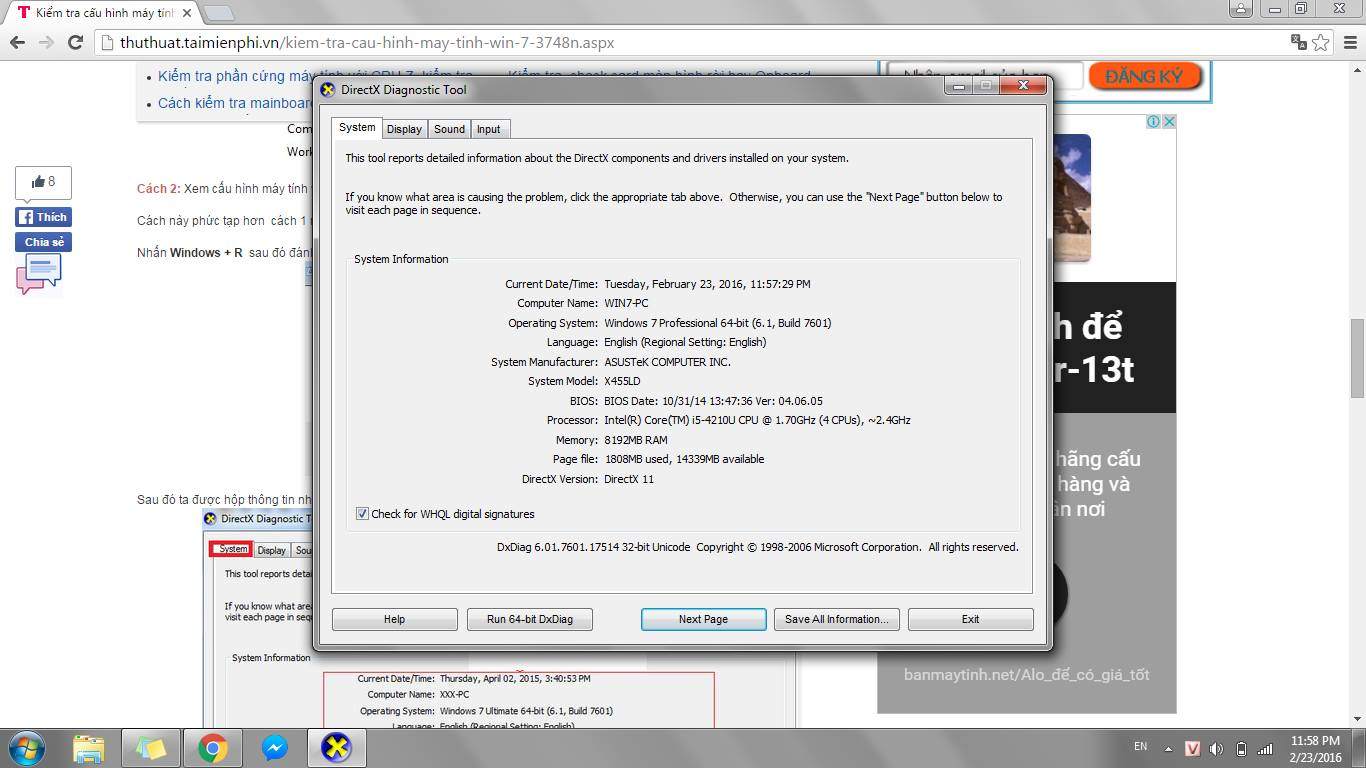Open the translate page icon
Screen dimensions: 1366x768
(1298, 42)
